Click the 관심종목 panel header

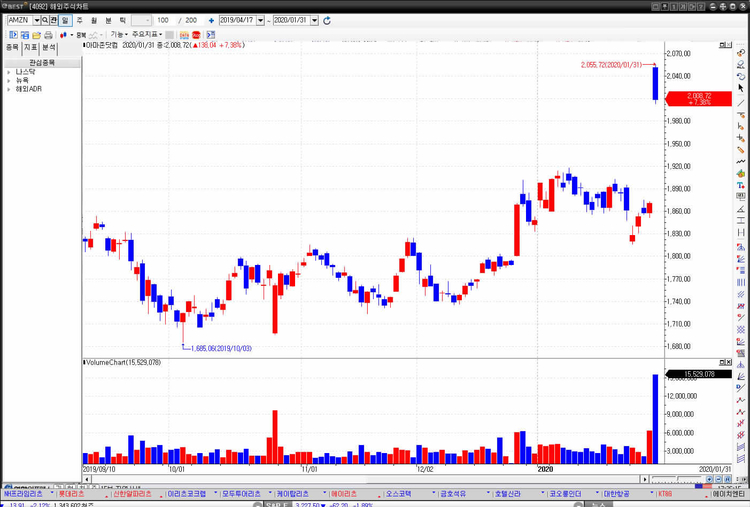point(42,63)
